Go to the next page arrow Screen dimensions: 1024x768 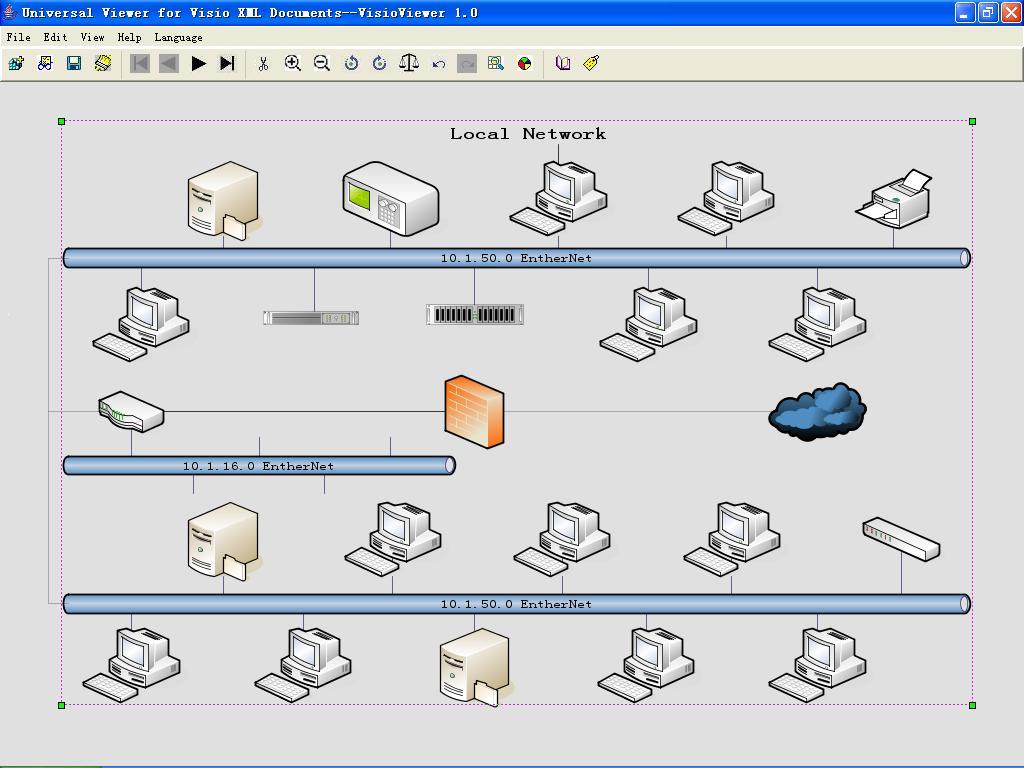coord(198,63)
